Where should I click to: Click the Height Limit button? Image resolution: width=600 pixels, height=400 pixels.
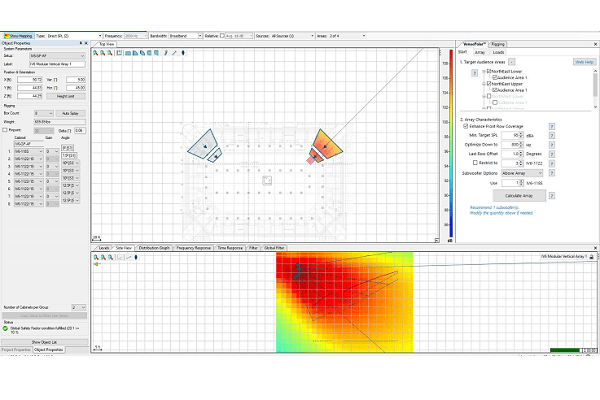click(x=65, y=96)
